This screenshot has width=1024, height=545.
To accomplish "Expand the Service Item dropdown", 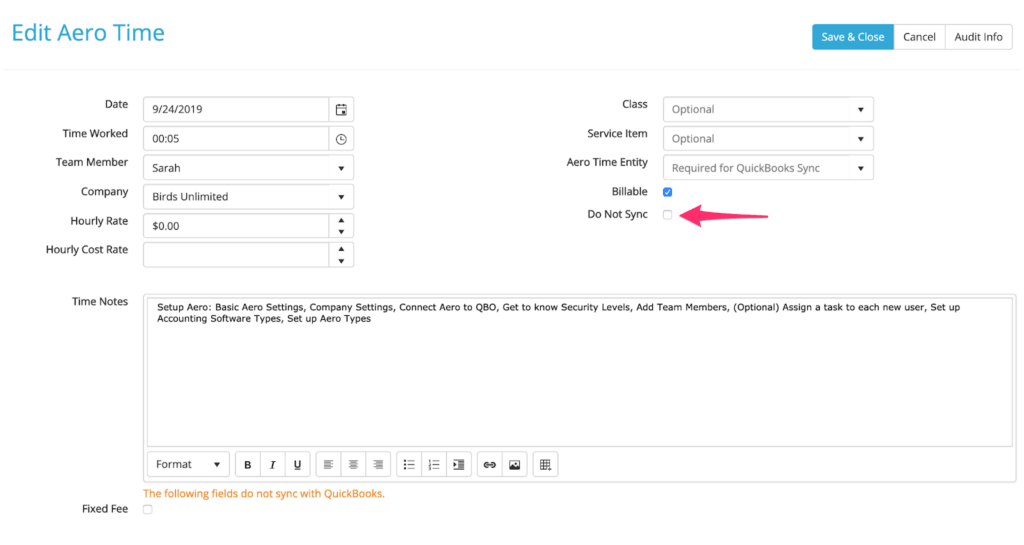I will 768,139.
